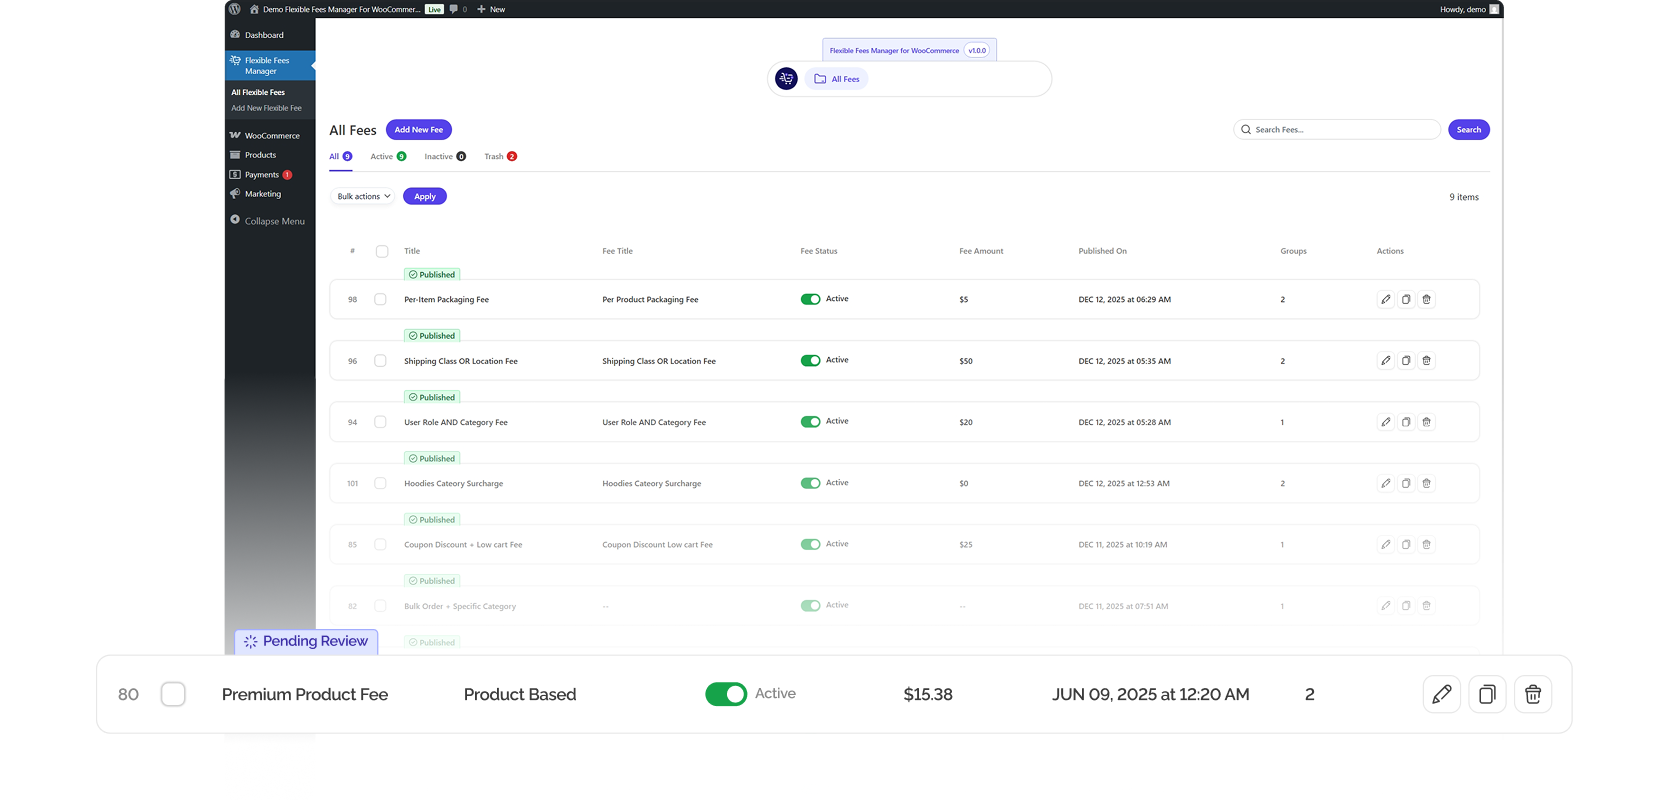Tick the select-all checkbox in table header
The image size is (1669, 800).
[382, 251]
